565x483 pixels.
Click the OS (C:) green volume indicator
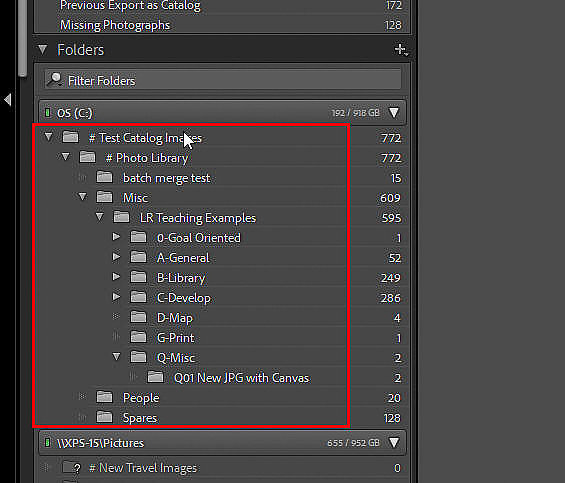point(47,113)
